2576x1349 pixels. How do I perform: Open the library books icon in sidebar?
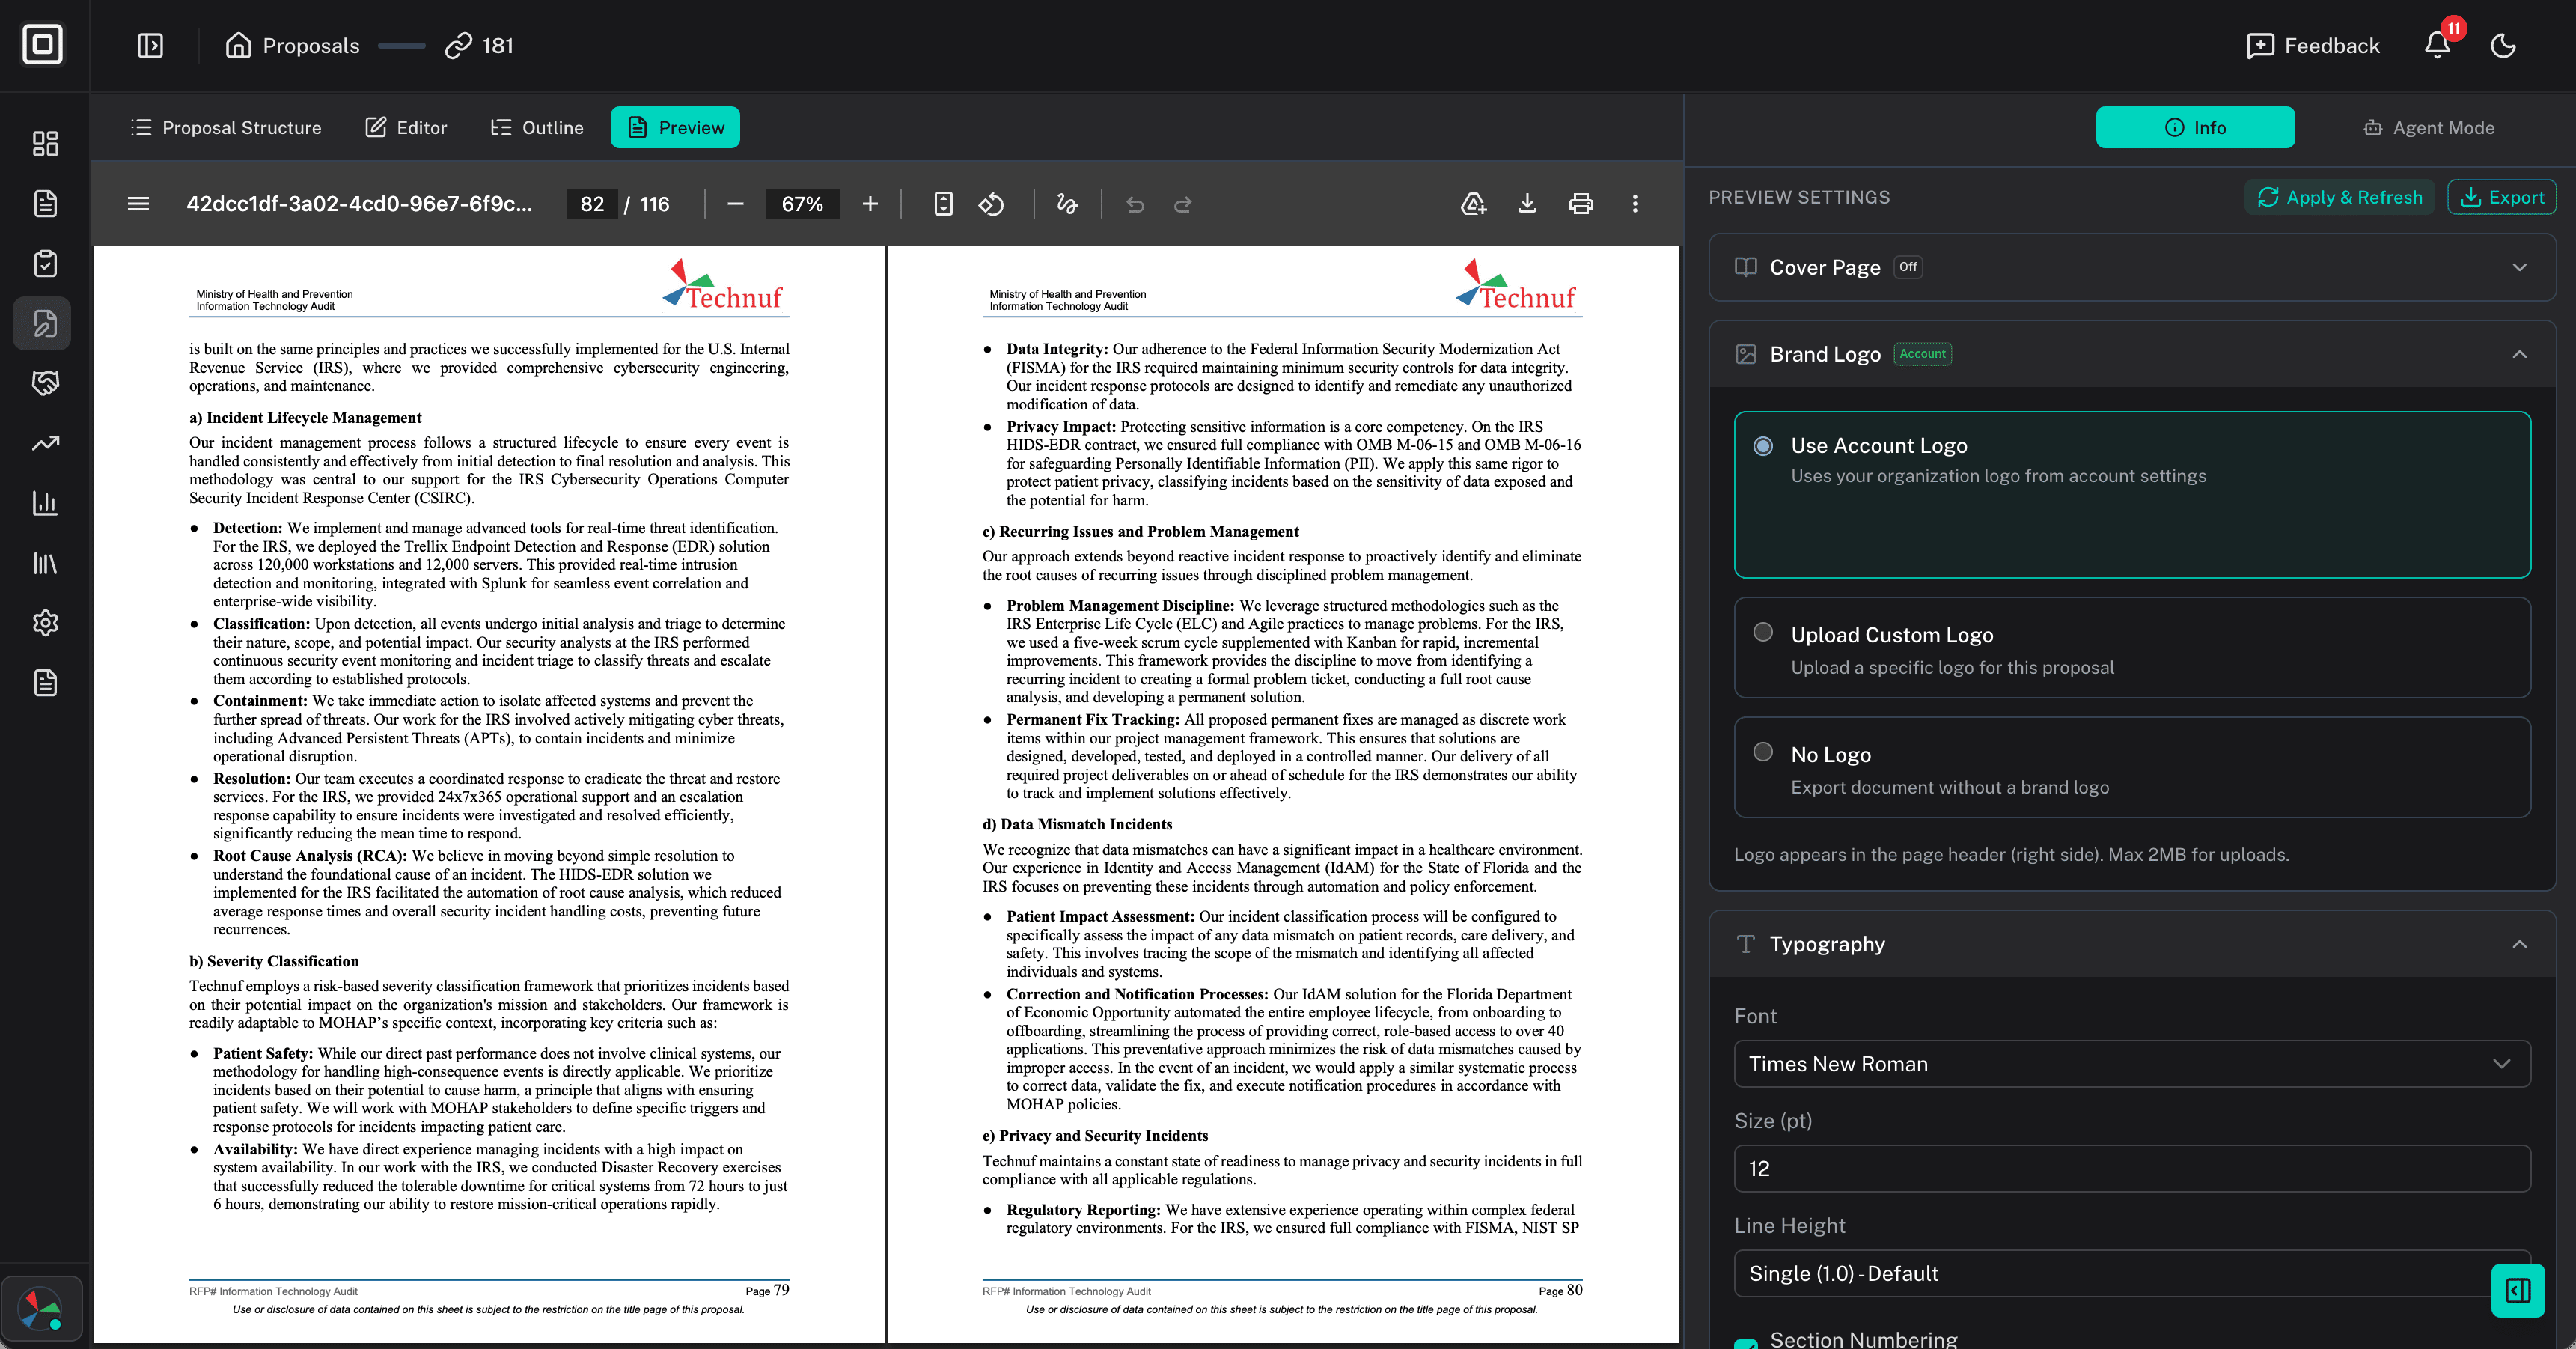click(45, 563)
